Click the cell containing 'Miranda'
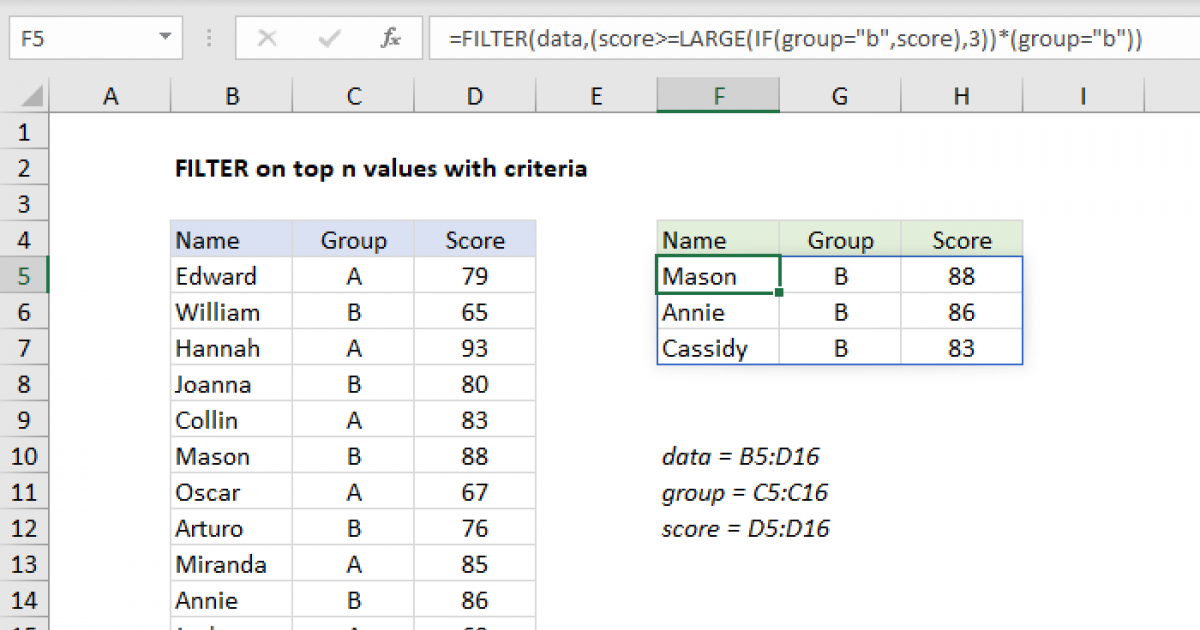 (232, 564)
